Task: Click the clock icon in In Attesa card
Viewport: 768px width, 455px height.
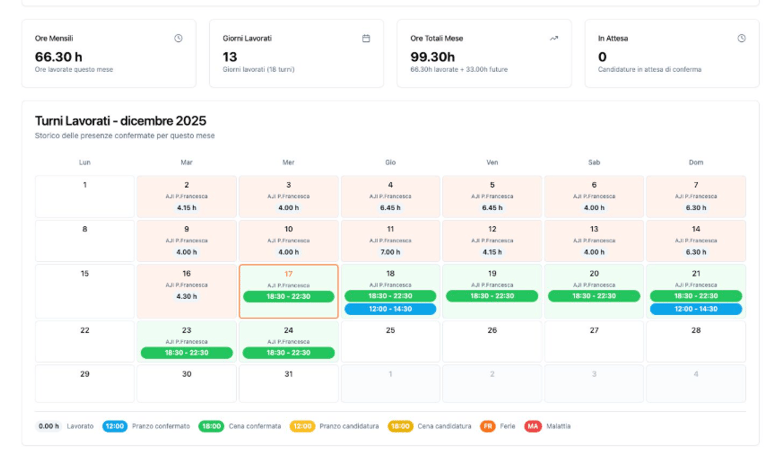Action: [x=741, y=38]
